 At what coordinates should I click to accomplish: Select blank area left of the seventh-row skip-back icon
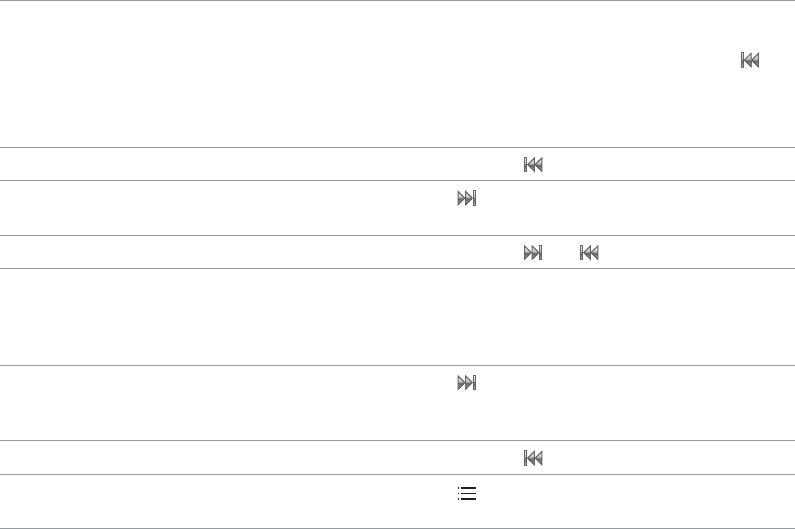click(259, 457)
